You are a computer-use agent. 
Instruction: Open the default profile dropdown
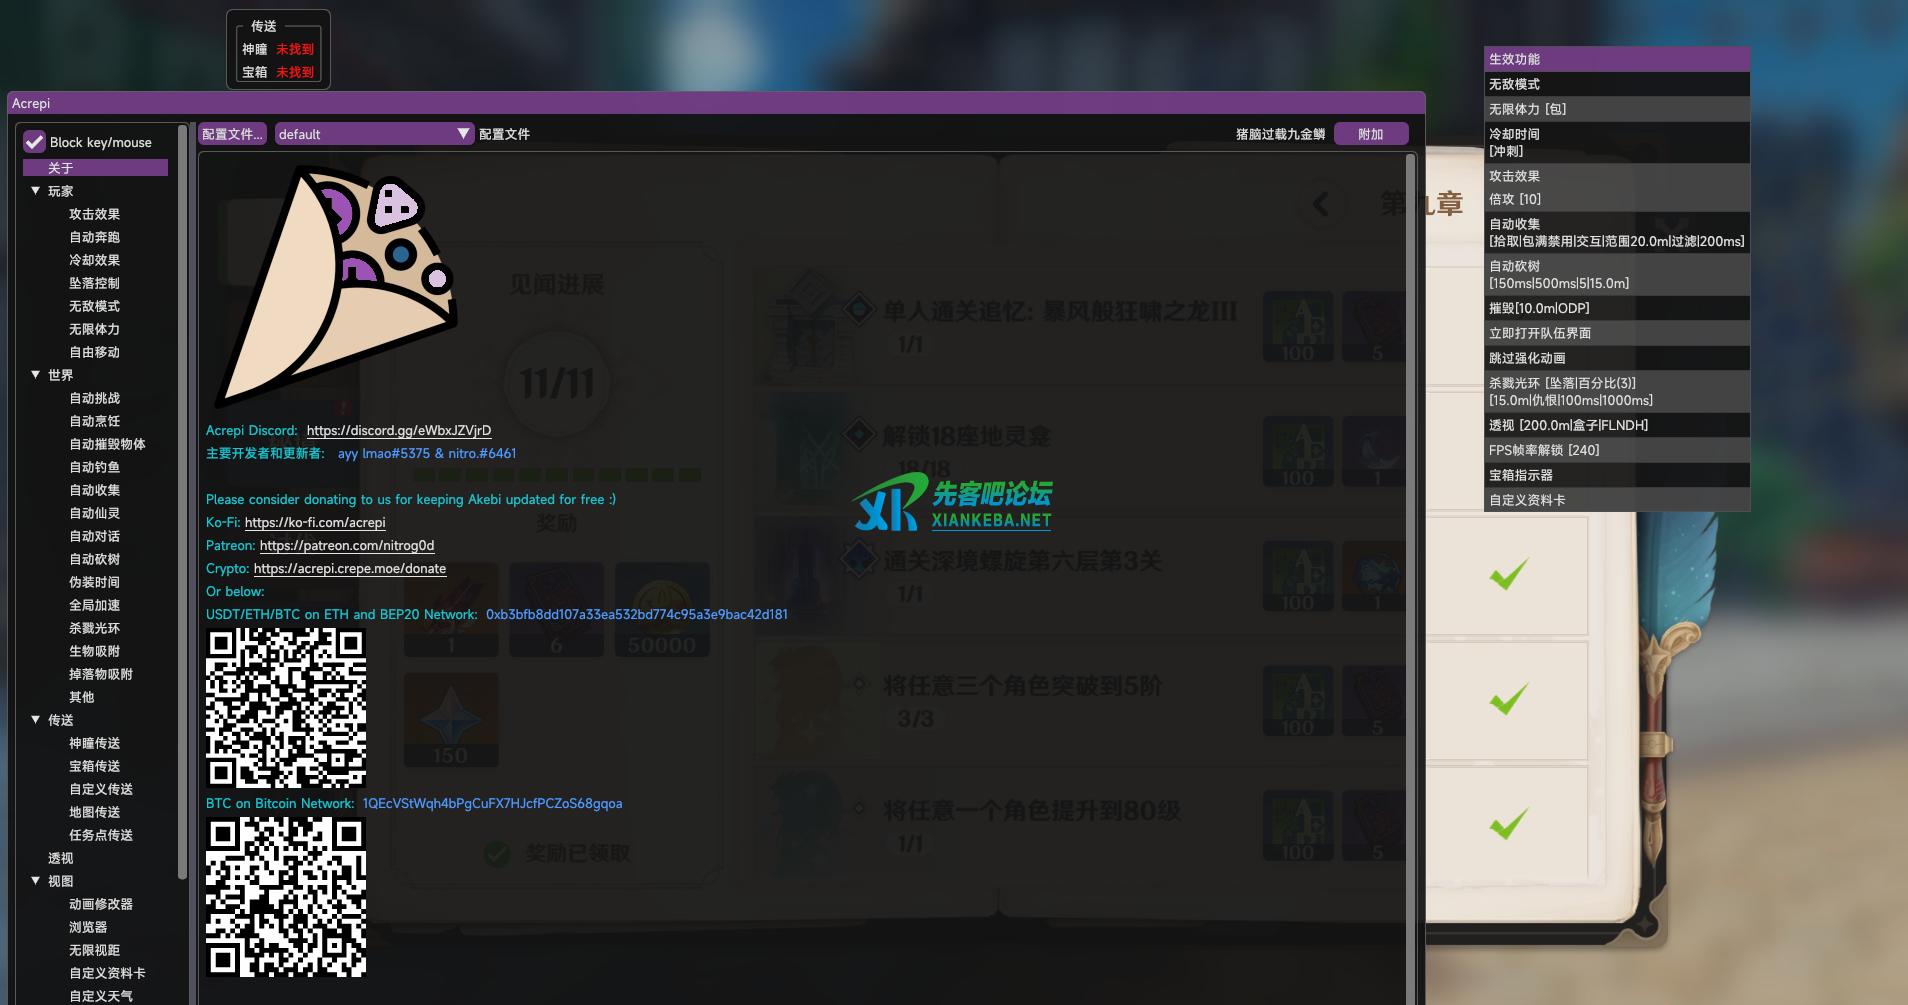tap(374, 134)
